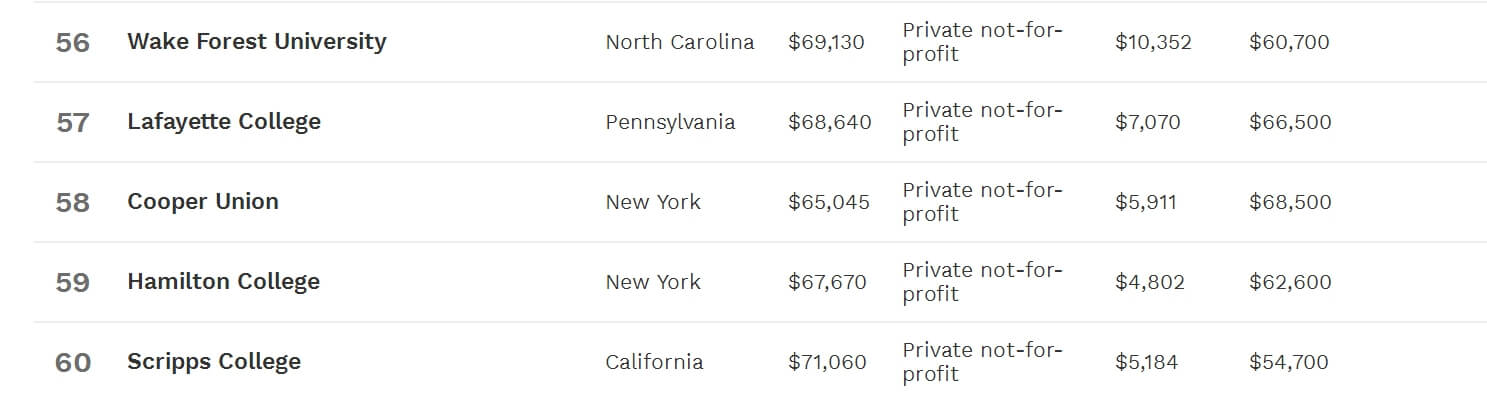Click rank number 56
The width and height of the screenshot is (1487, 400).
point(73,43)
